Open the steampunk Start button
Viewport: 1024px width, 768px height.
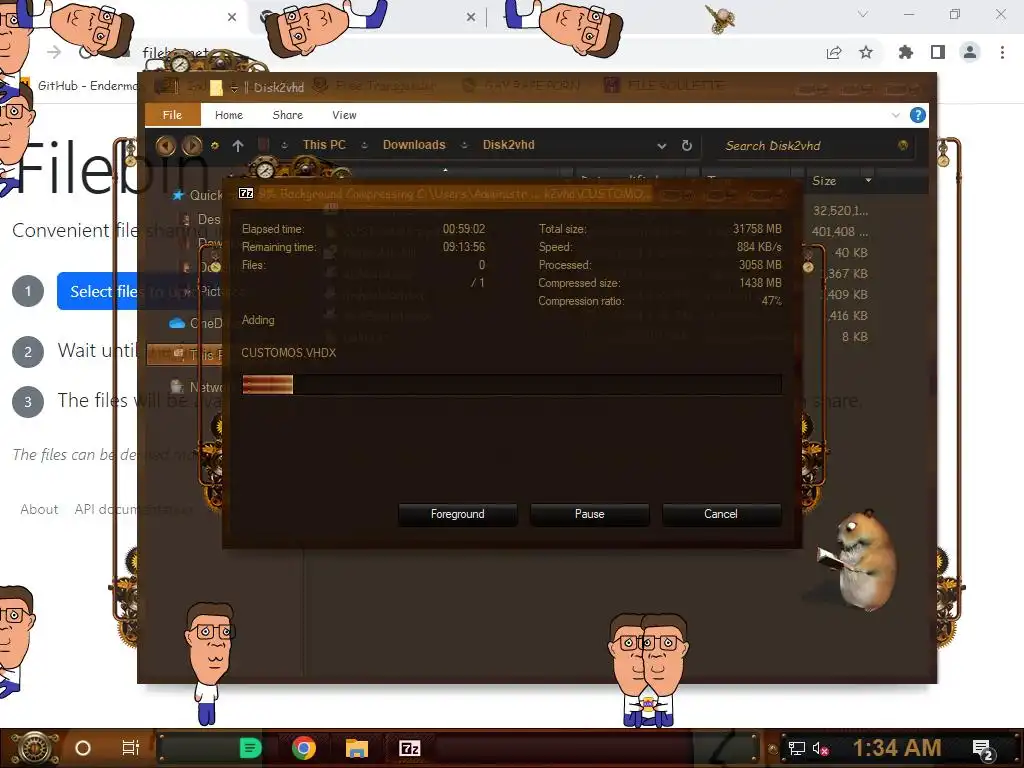(x=34, y=748)
